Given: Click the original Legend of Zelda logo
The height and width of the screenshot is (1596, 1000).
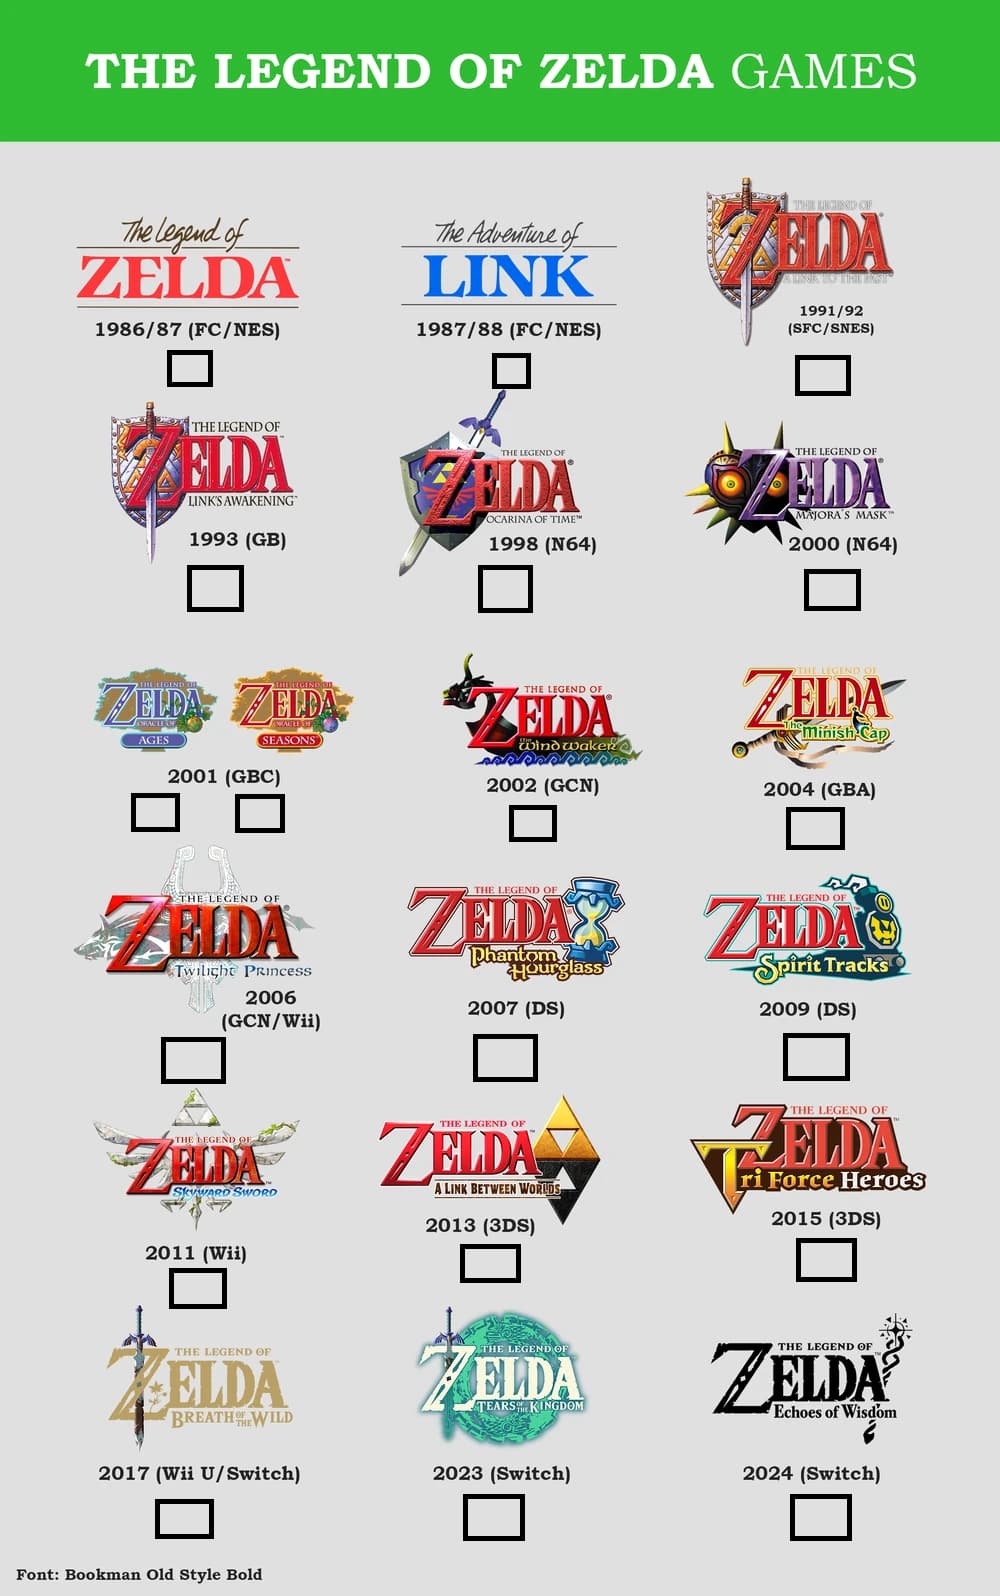Looking at the screenshot, I should (x=188, y=261).
